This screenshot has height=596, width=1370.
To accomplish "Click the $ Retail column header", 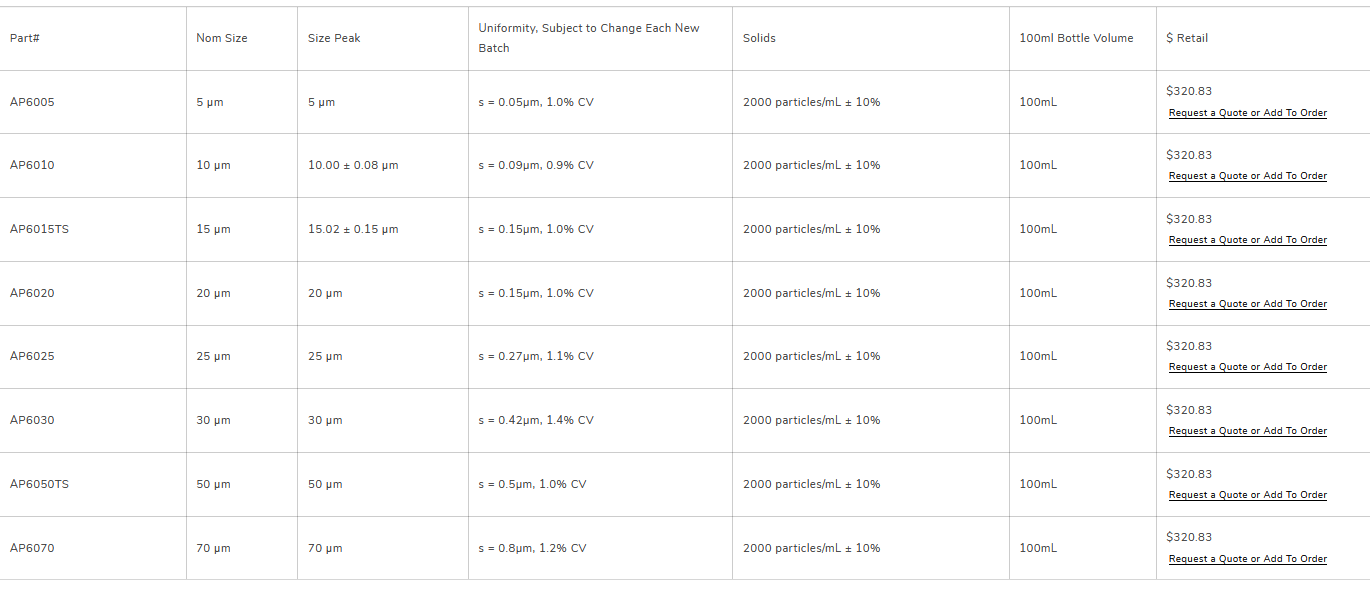I will 1187,38.
